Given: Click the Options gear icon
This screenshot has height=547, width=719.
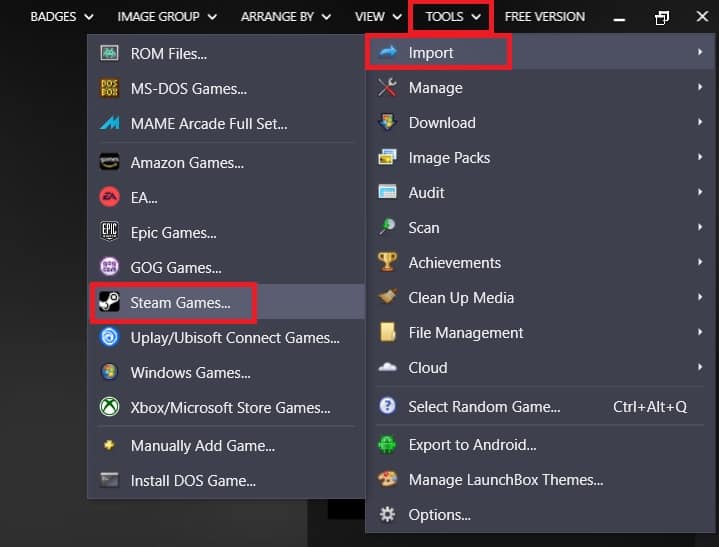Looking at the screenshot, I should coord(387,514).
